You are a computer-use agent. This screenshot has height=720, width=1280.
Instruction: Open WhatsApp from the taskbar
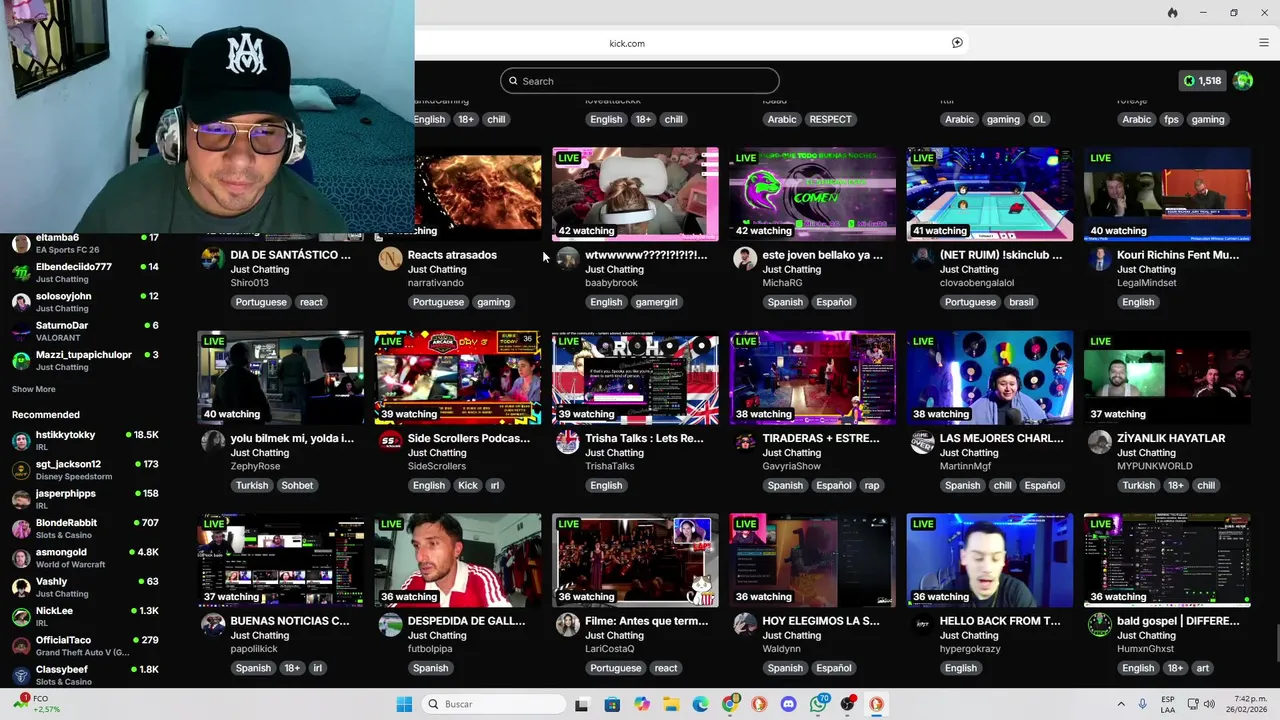[x=819, y=704]
